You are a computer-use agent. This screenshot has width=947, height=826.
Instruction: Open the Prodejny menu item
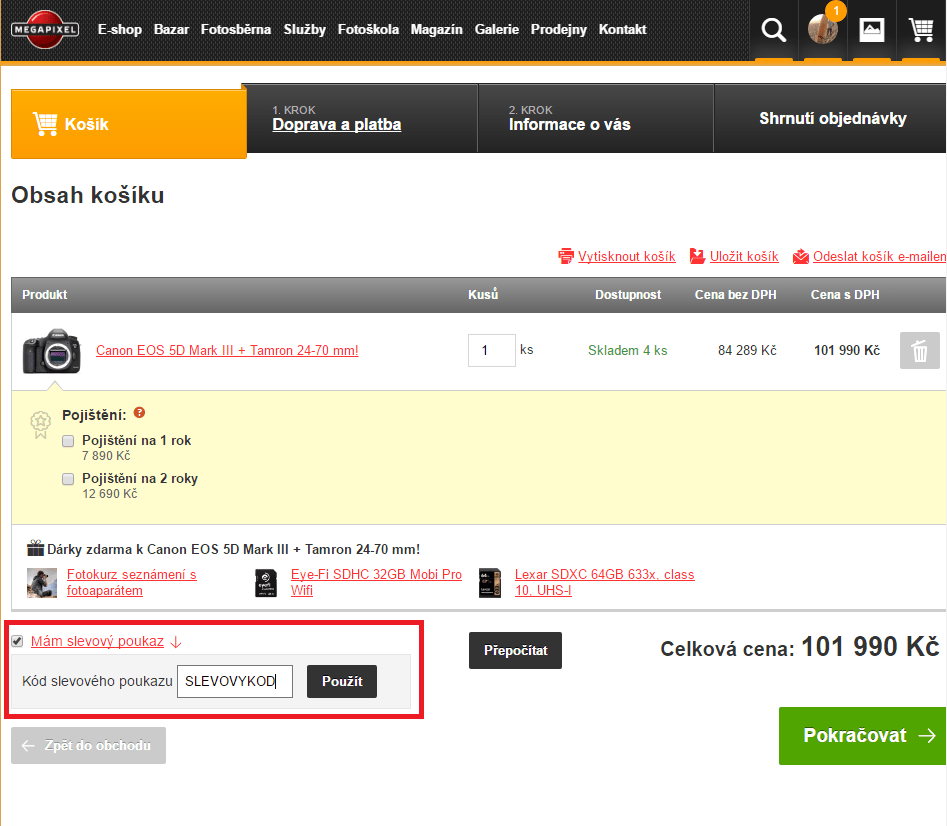coord(559,29)
